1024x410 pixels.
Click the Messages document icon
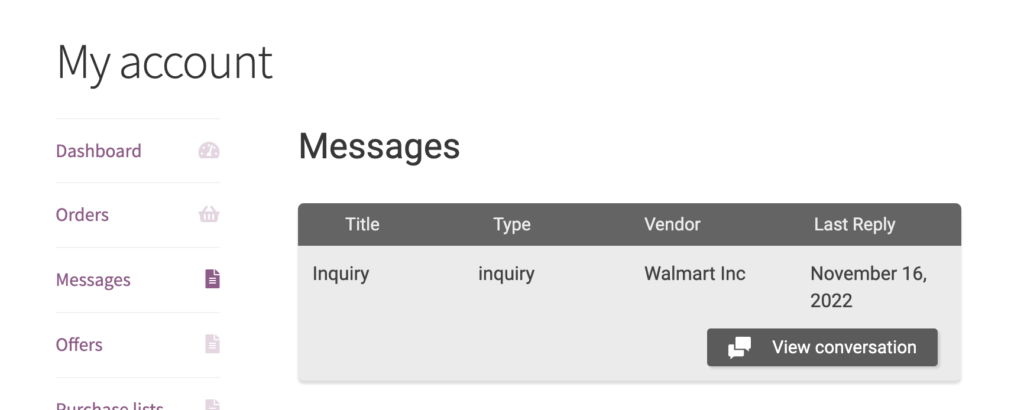click(212, 279)
